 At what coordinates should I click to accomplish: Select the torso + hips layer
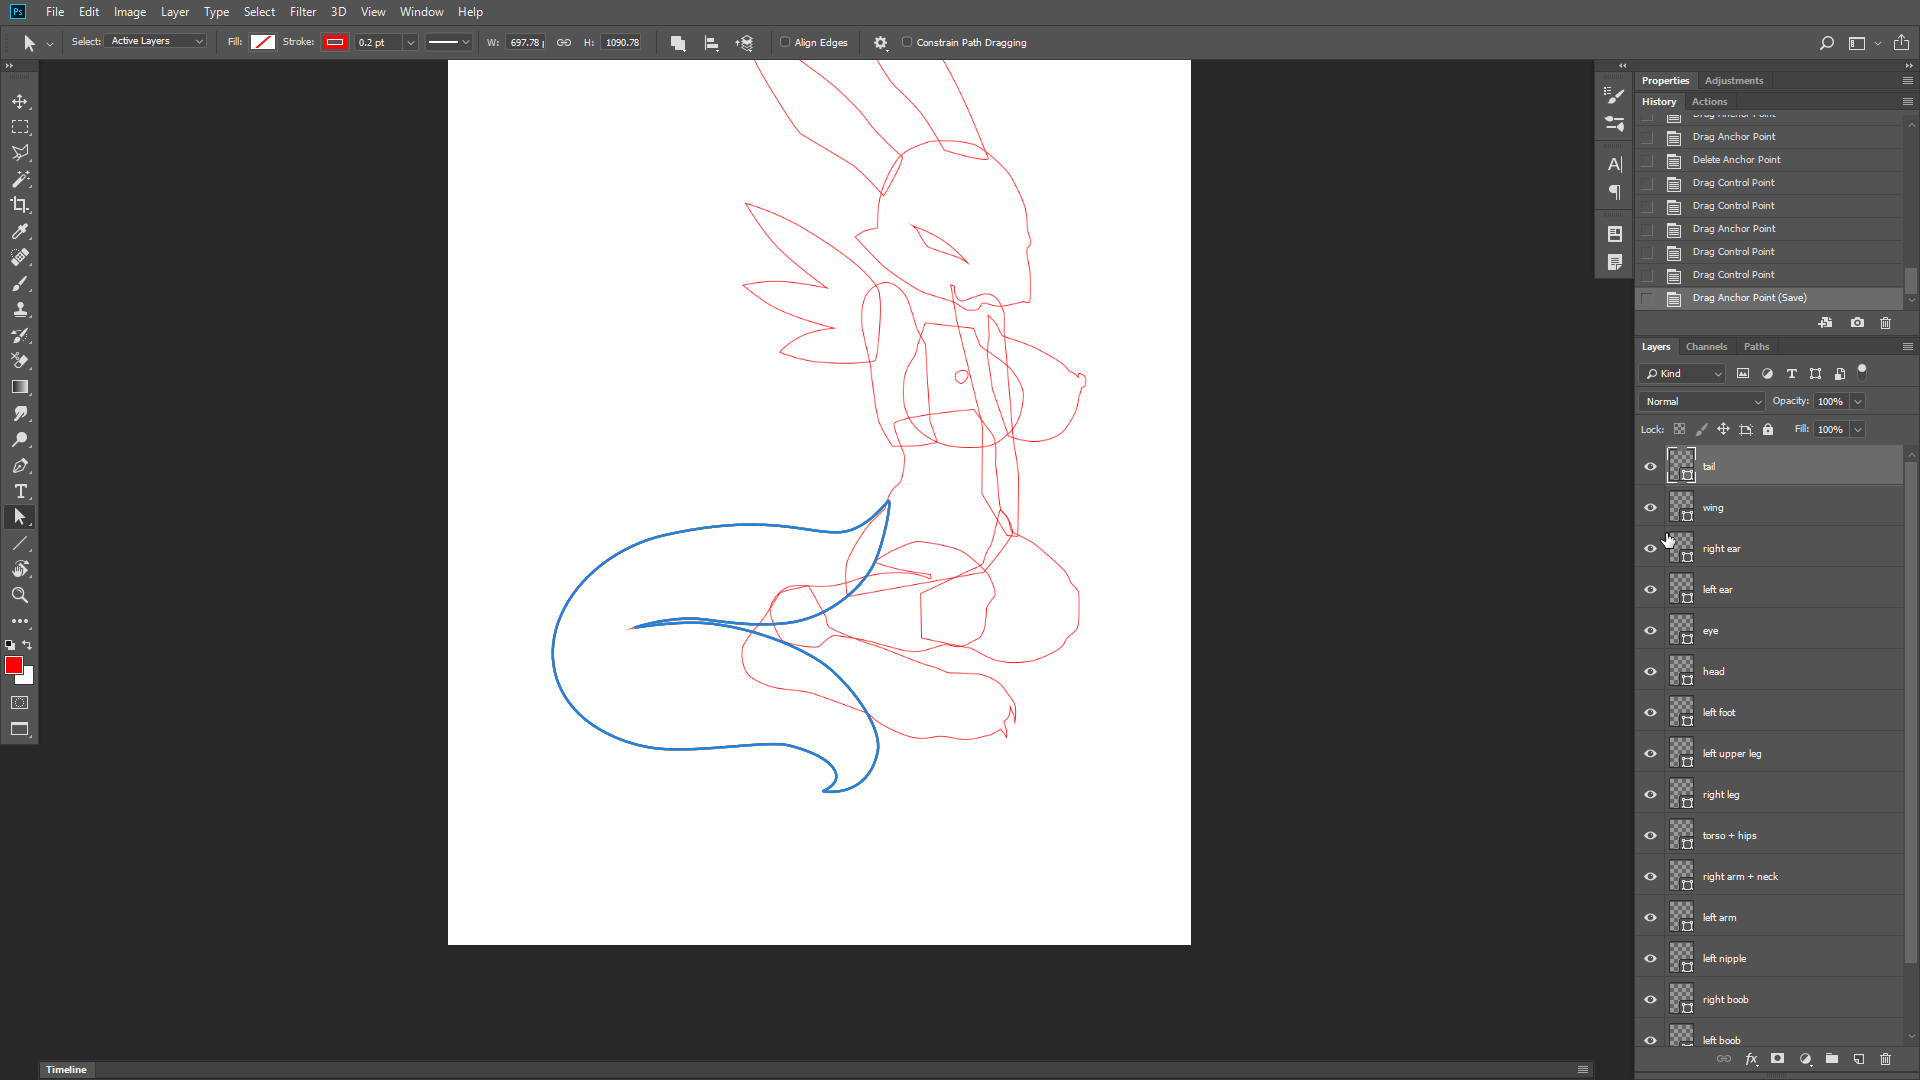pos(1729,835)
